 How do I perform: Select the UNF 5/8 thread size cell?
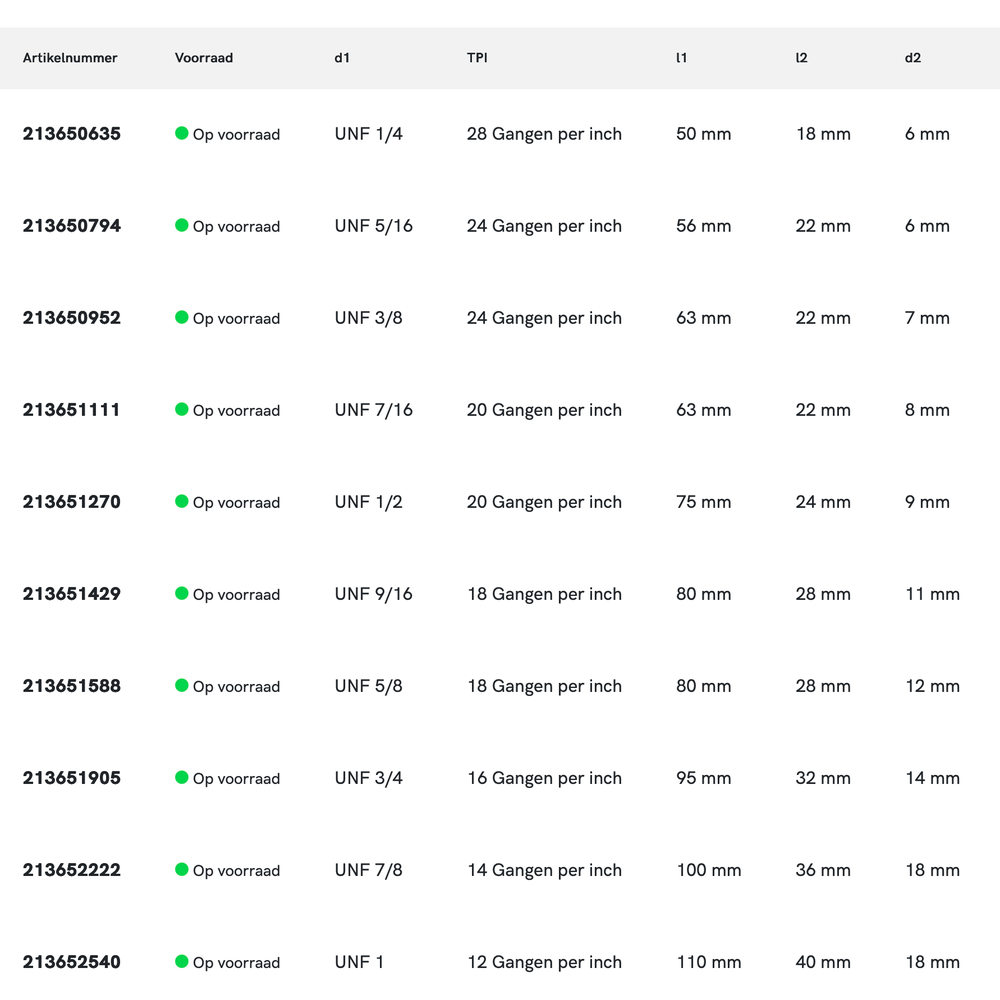point(368,686)
